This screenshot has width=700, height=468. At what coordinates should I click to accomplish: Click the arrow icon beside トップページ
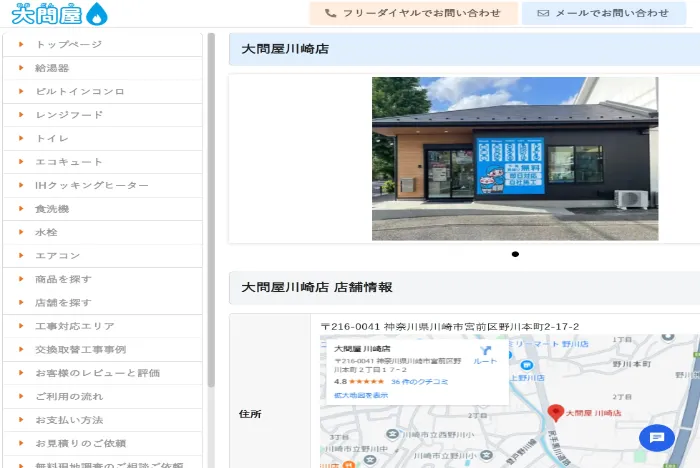(x=20, y=44)
